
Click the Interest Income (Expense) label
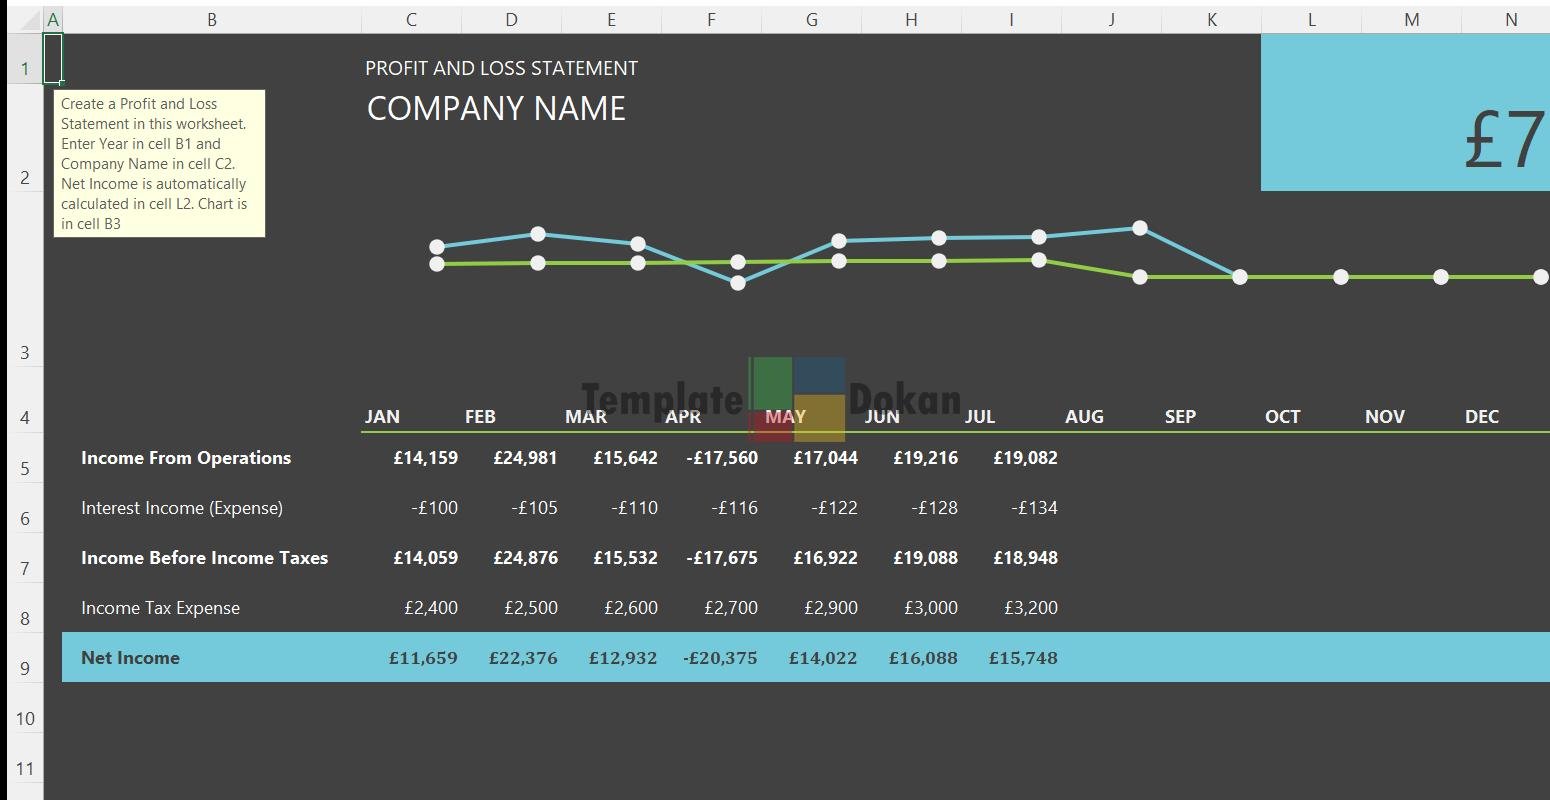point(182,508)
